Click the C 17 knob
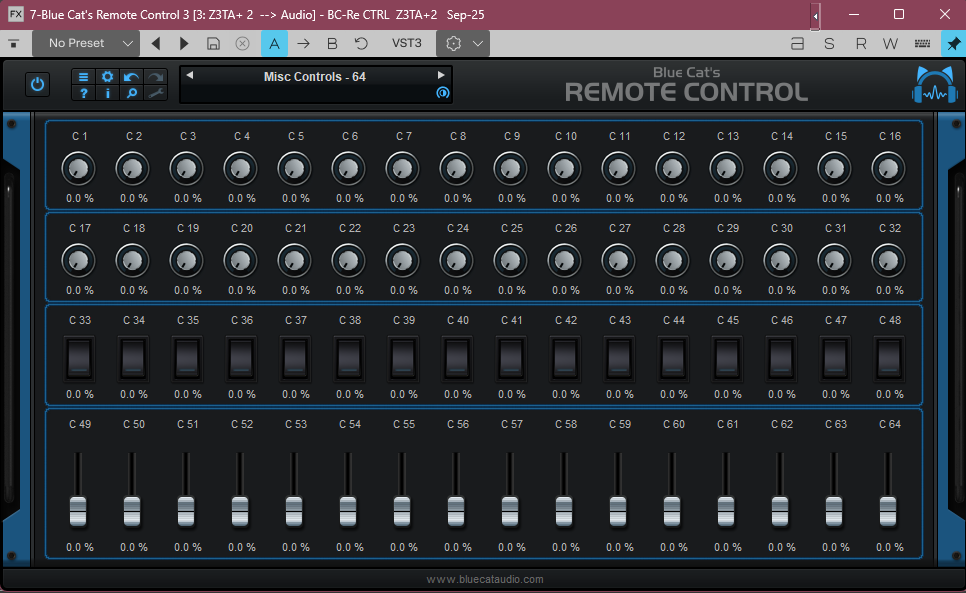966x593 pixels. tap(78, 260)
